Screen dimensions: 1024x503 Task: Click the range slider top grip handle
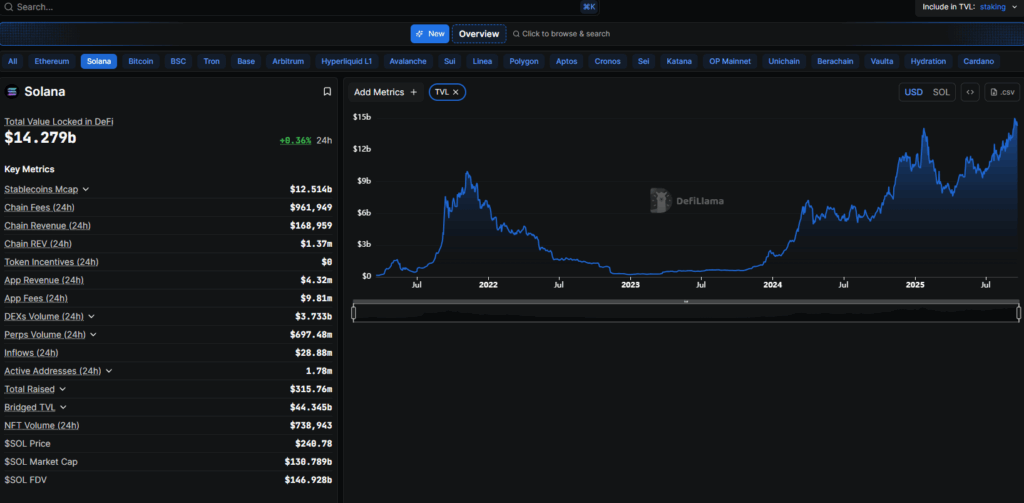pyautogui.click(x=686, y=302)
